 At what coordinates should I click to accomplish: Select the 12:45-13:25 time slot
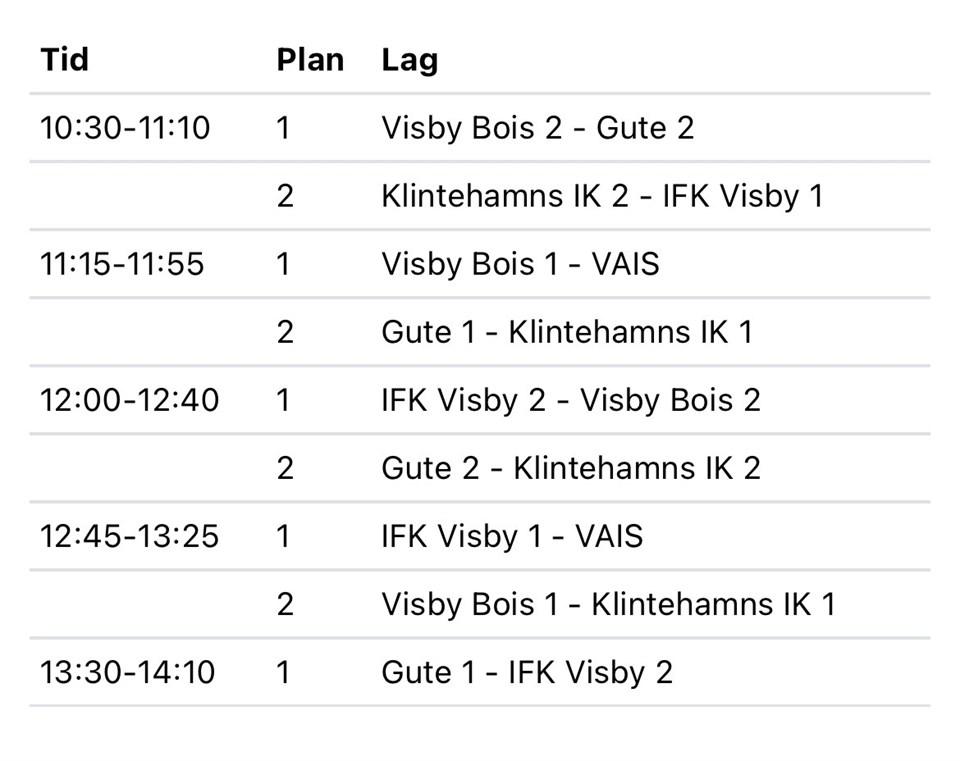click(129, 536)
